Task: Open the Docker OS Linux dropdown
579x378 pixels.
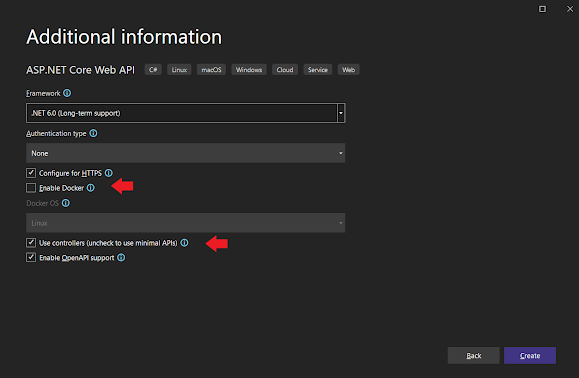Action: coord(185,223)
